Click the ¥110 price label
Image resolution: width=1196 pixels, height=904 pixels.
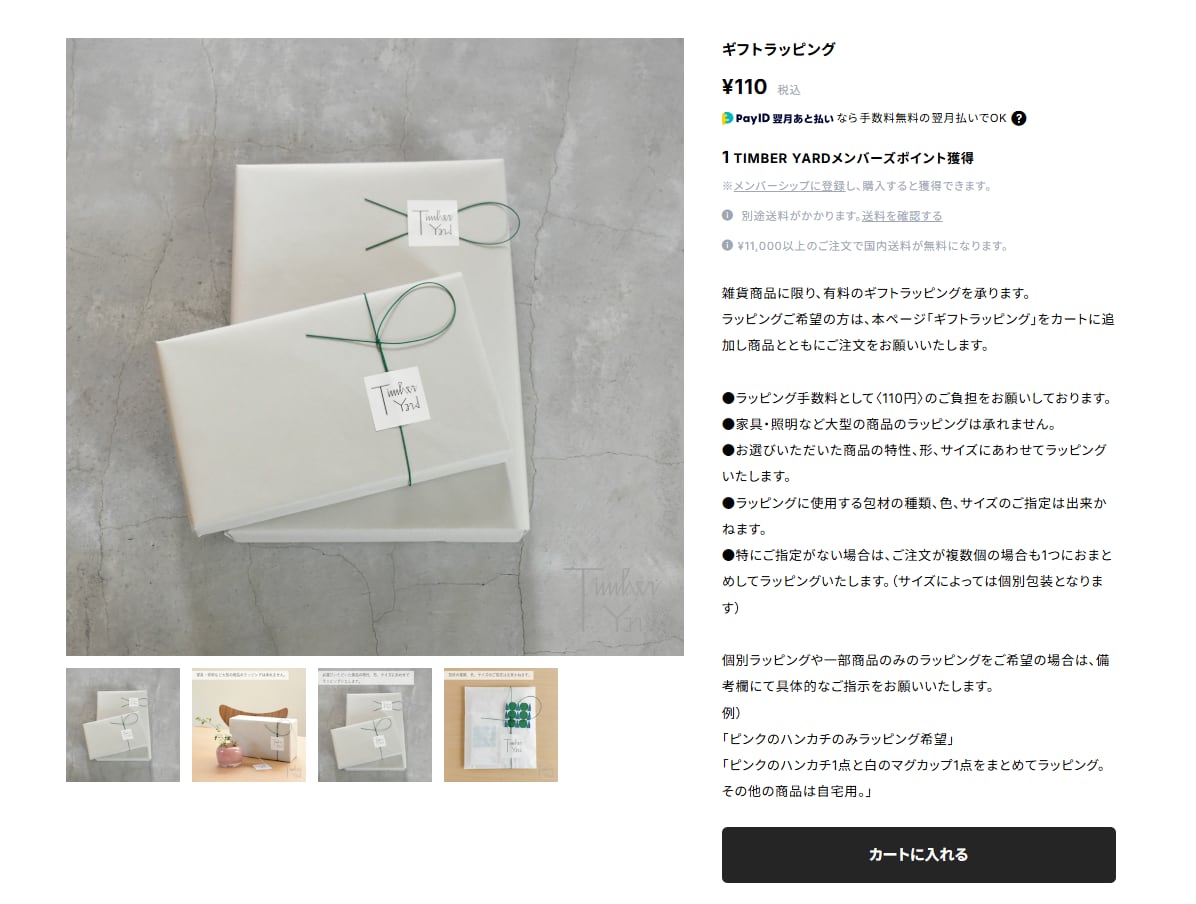pos(744,87)
